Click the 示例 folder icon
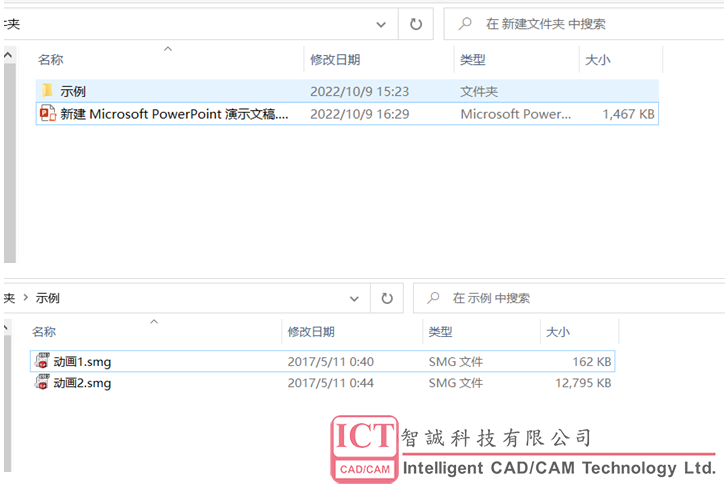This screenshot has width=725, height=484. pyautogui.click(x=47, y=91)
